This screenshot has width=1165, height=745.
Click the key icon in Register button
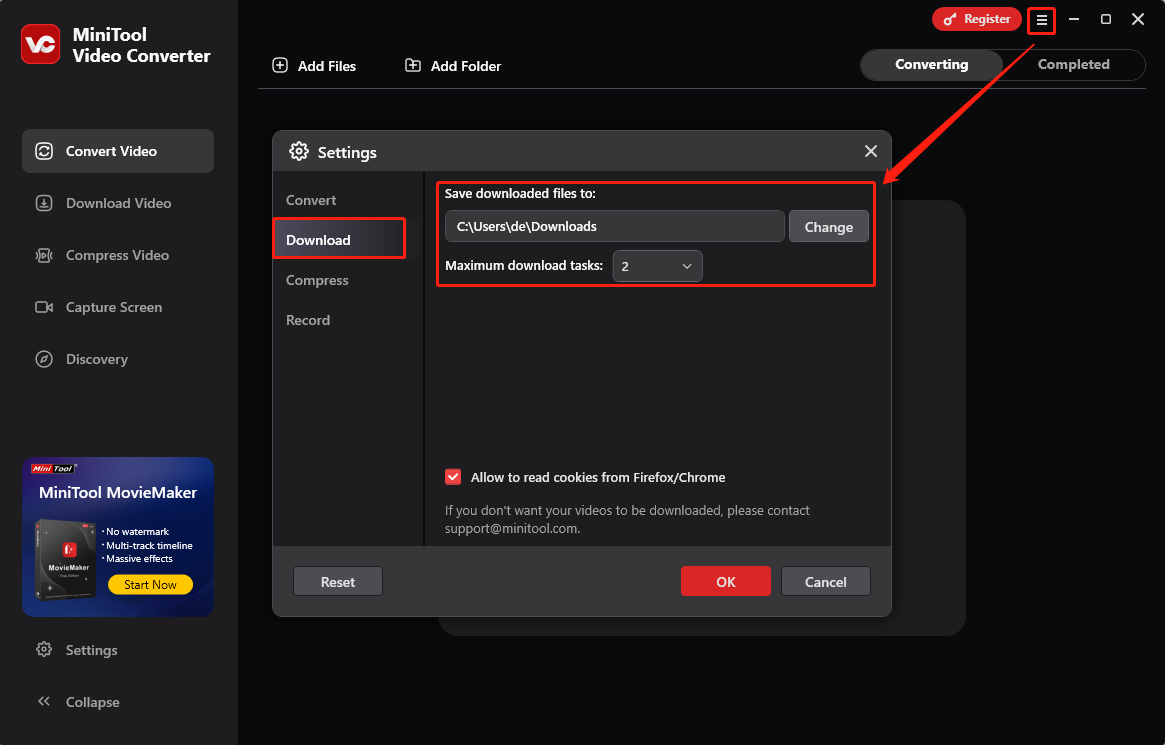coord(950,19)
